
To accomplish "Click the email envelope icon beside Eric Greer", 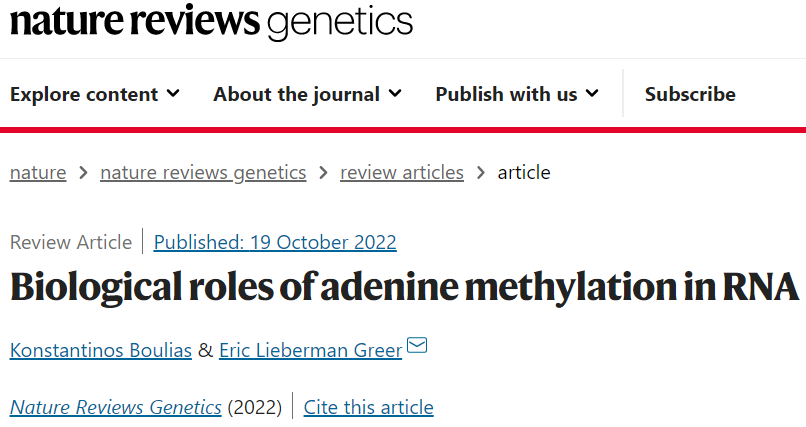I will (418, 346).
